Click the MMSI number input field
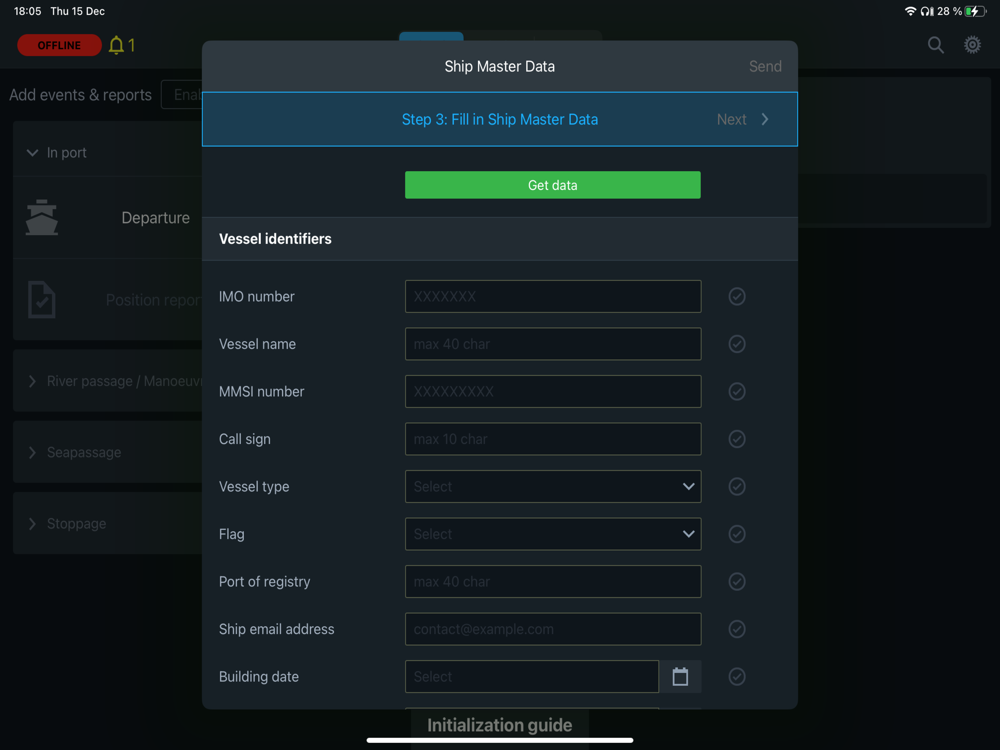The width and height of the screenshot is (1000, 750). 553,392
